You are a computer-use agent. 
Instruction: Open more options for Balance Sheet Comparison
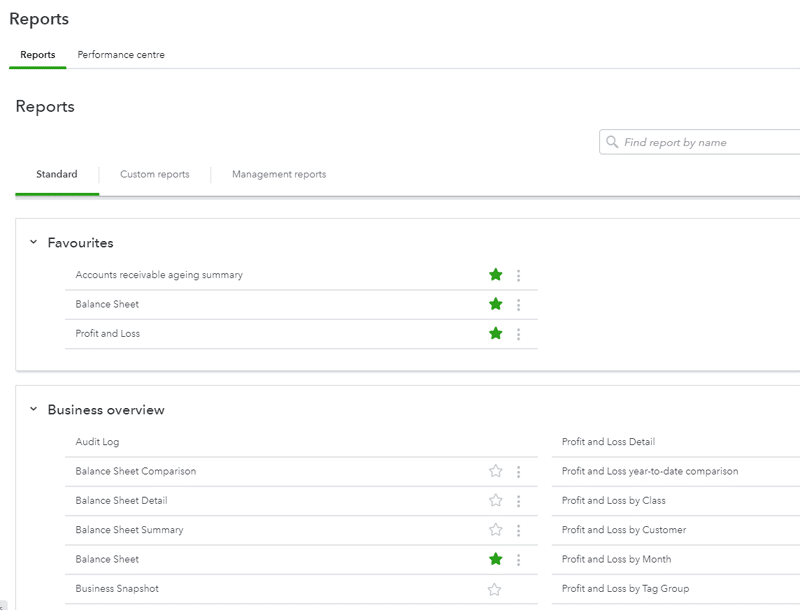pyautogui.click(x=518, y=472)
